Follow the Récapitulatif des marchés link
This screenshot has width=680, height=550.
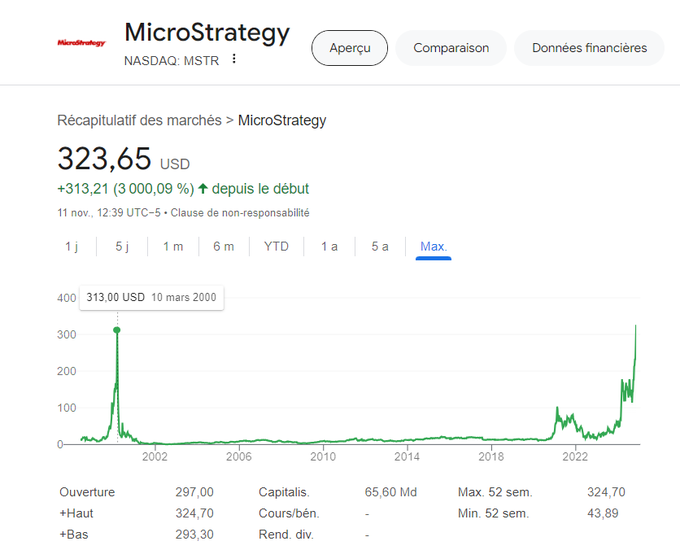139,120
